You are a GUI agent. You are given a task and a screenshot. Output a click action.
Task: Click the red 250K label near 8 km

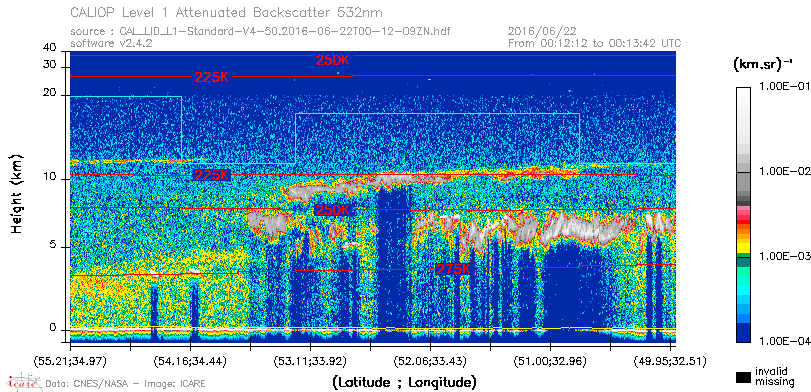pos(333,210)
